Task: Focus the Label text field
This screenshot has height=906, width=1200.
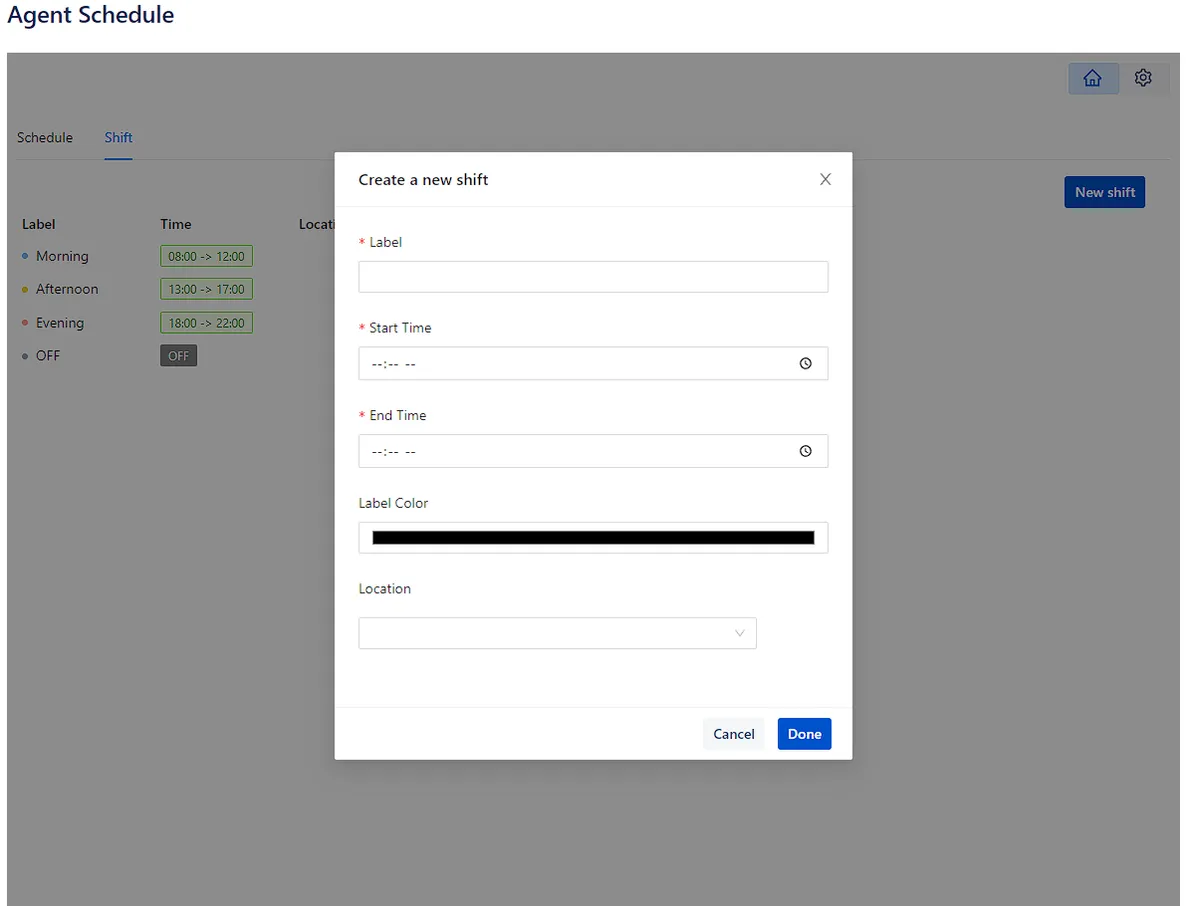Action: [593, 277]
